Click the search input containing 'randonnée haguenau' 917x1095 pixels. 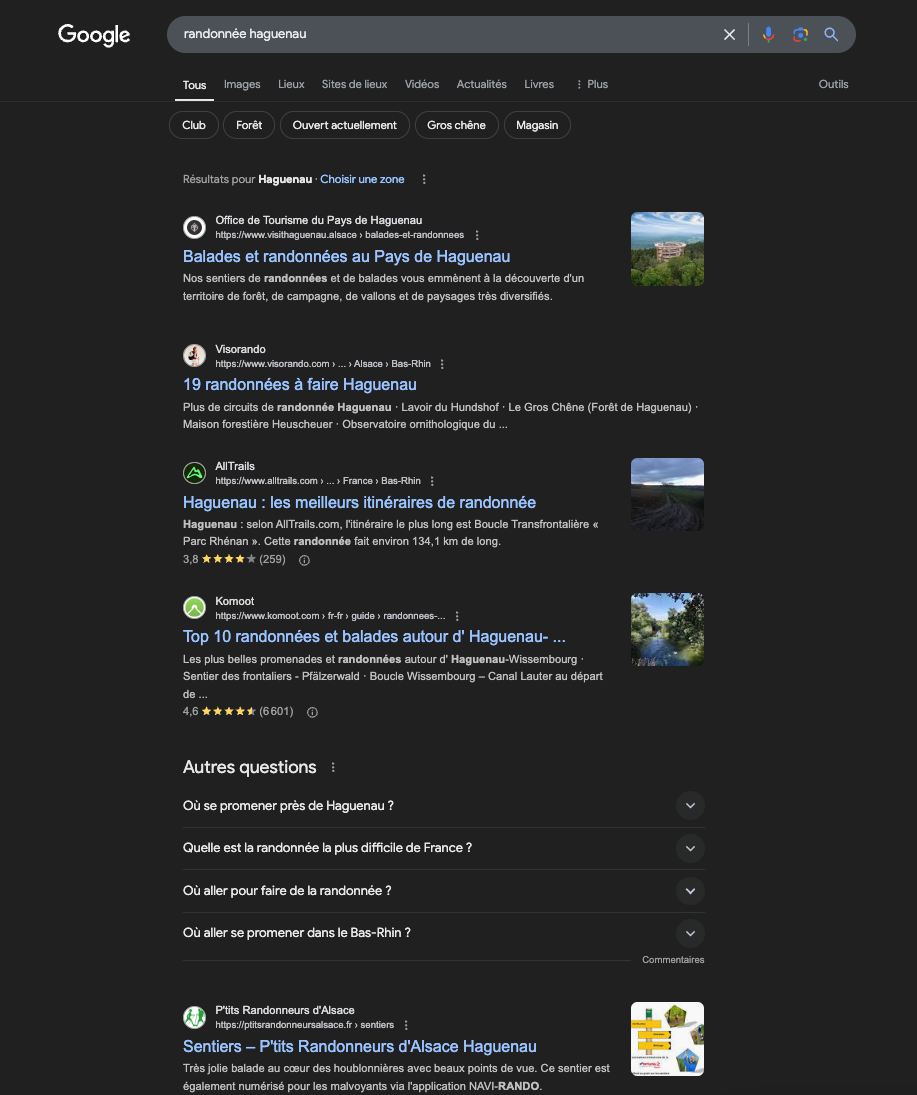(x=447, y=34)
